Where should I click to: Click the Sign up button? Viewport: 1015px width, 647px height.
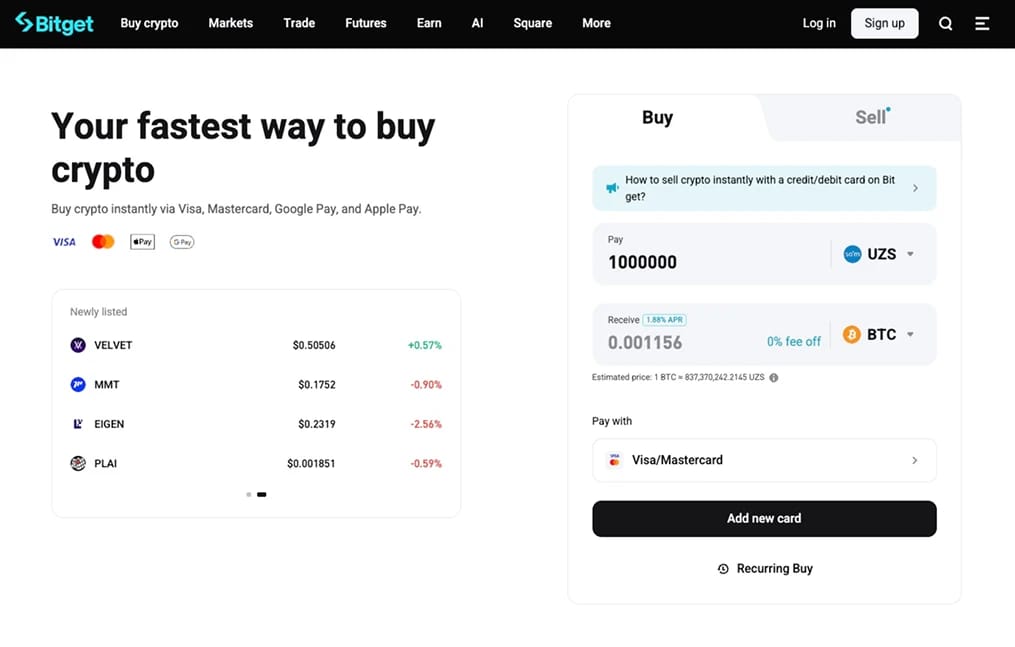click(x=884, y=23)
